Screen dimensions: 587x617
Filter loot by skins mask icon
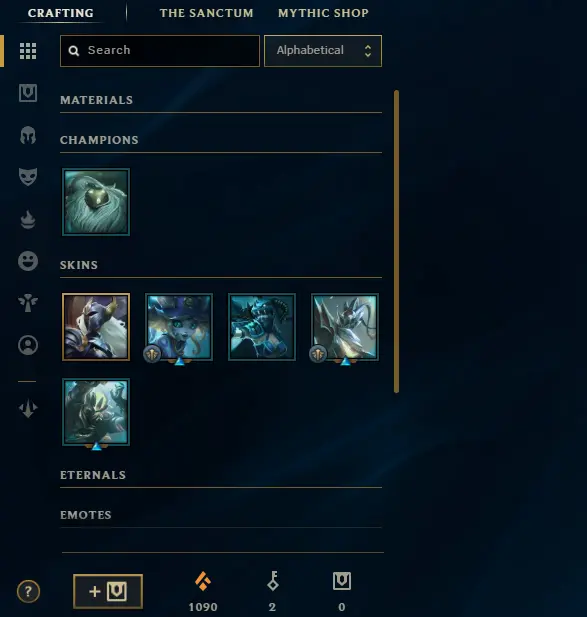28,177
